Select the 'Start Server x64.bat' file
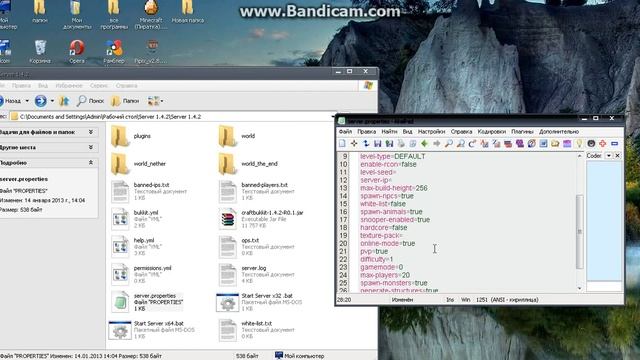The width and height of the screenshot is (640, 360). tap(151, 330)
